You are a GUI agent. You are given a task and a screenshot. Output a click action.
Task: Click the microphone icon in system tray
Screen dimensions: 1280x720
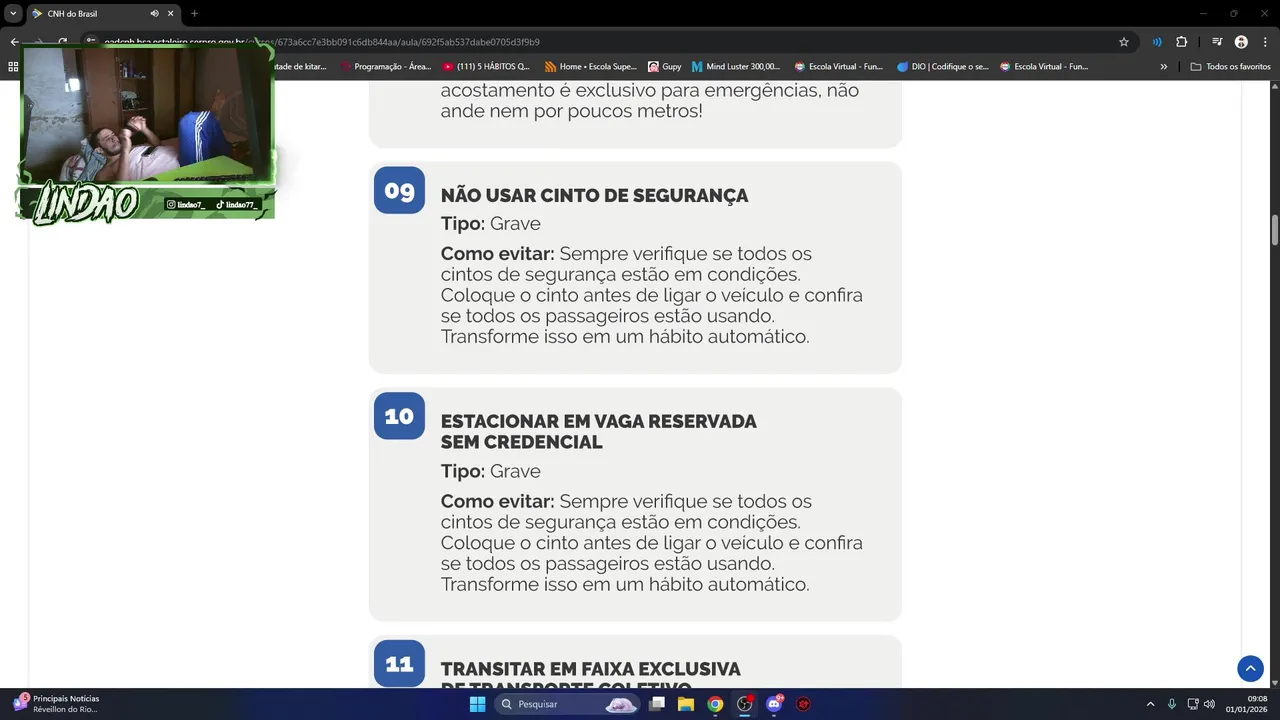pyautogui.click(x=1172, y=704)
